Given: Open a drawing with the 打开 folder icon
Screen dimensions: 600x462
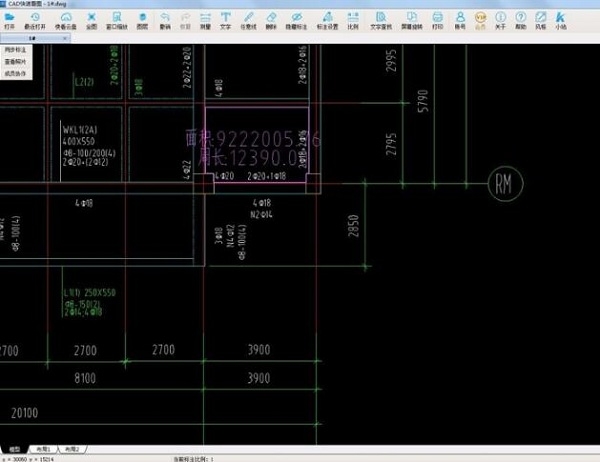Looking at the screenshot, I should [9, 21].
